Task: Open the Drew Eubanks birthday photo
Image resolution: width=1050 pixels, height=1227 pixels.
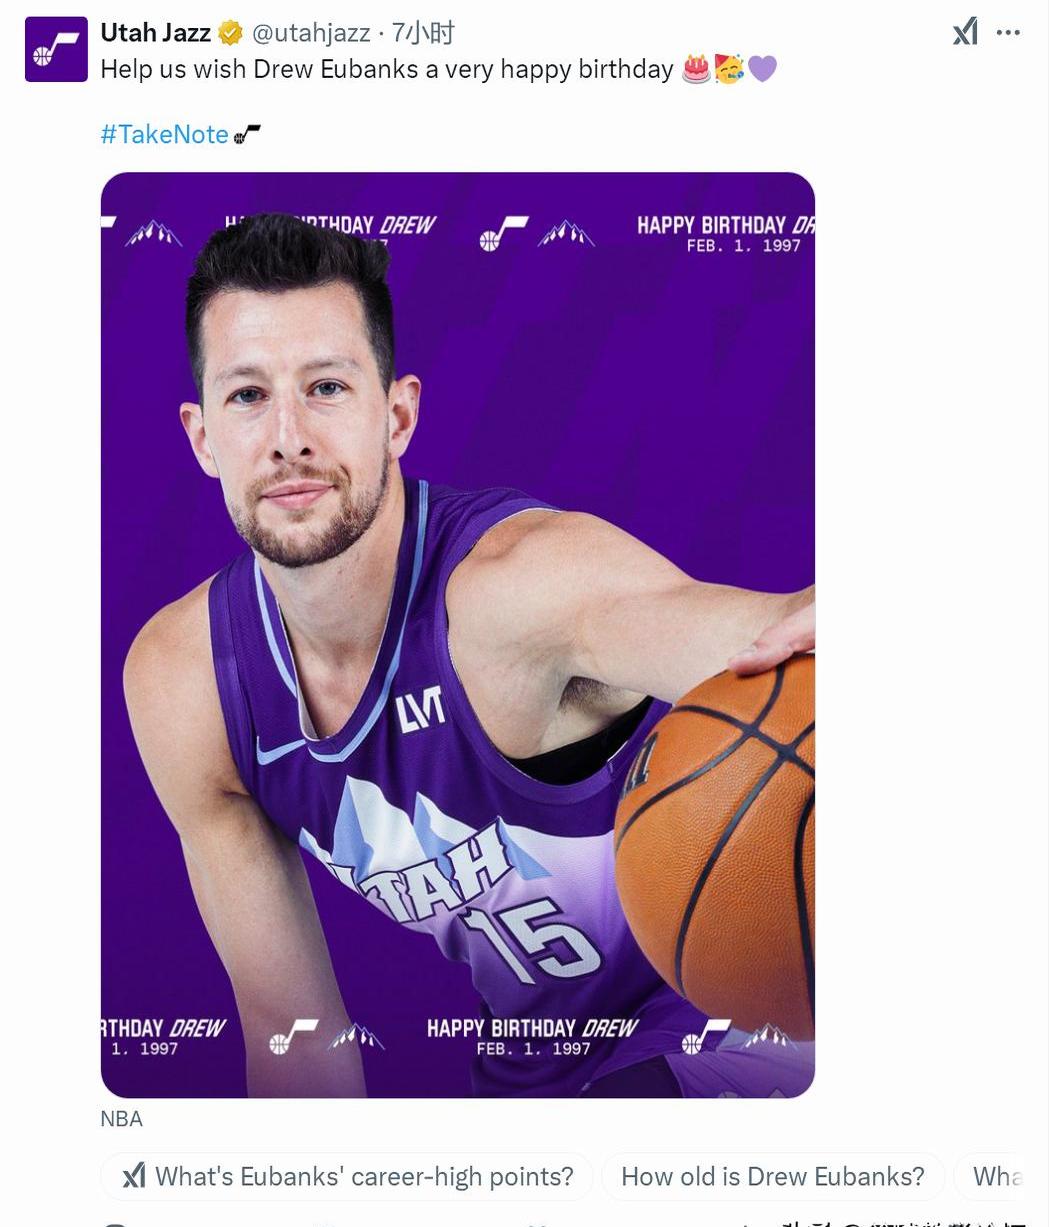Action: (458, 635)
